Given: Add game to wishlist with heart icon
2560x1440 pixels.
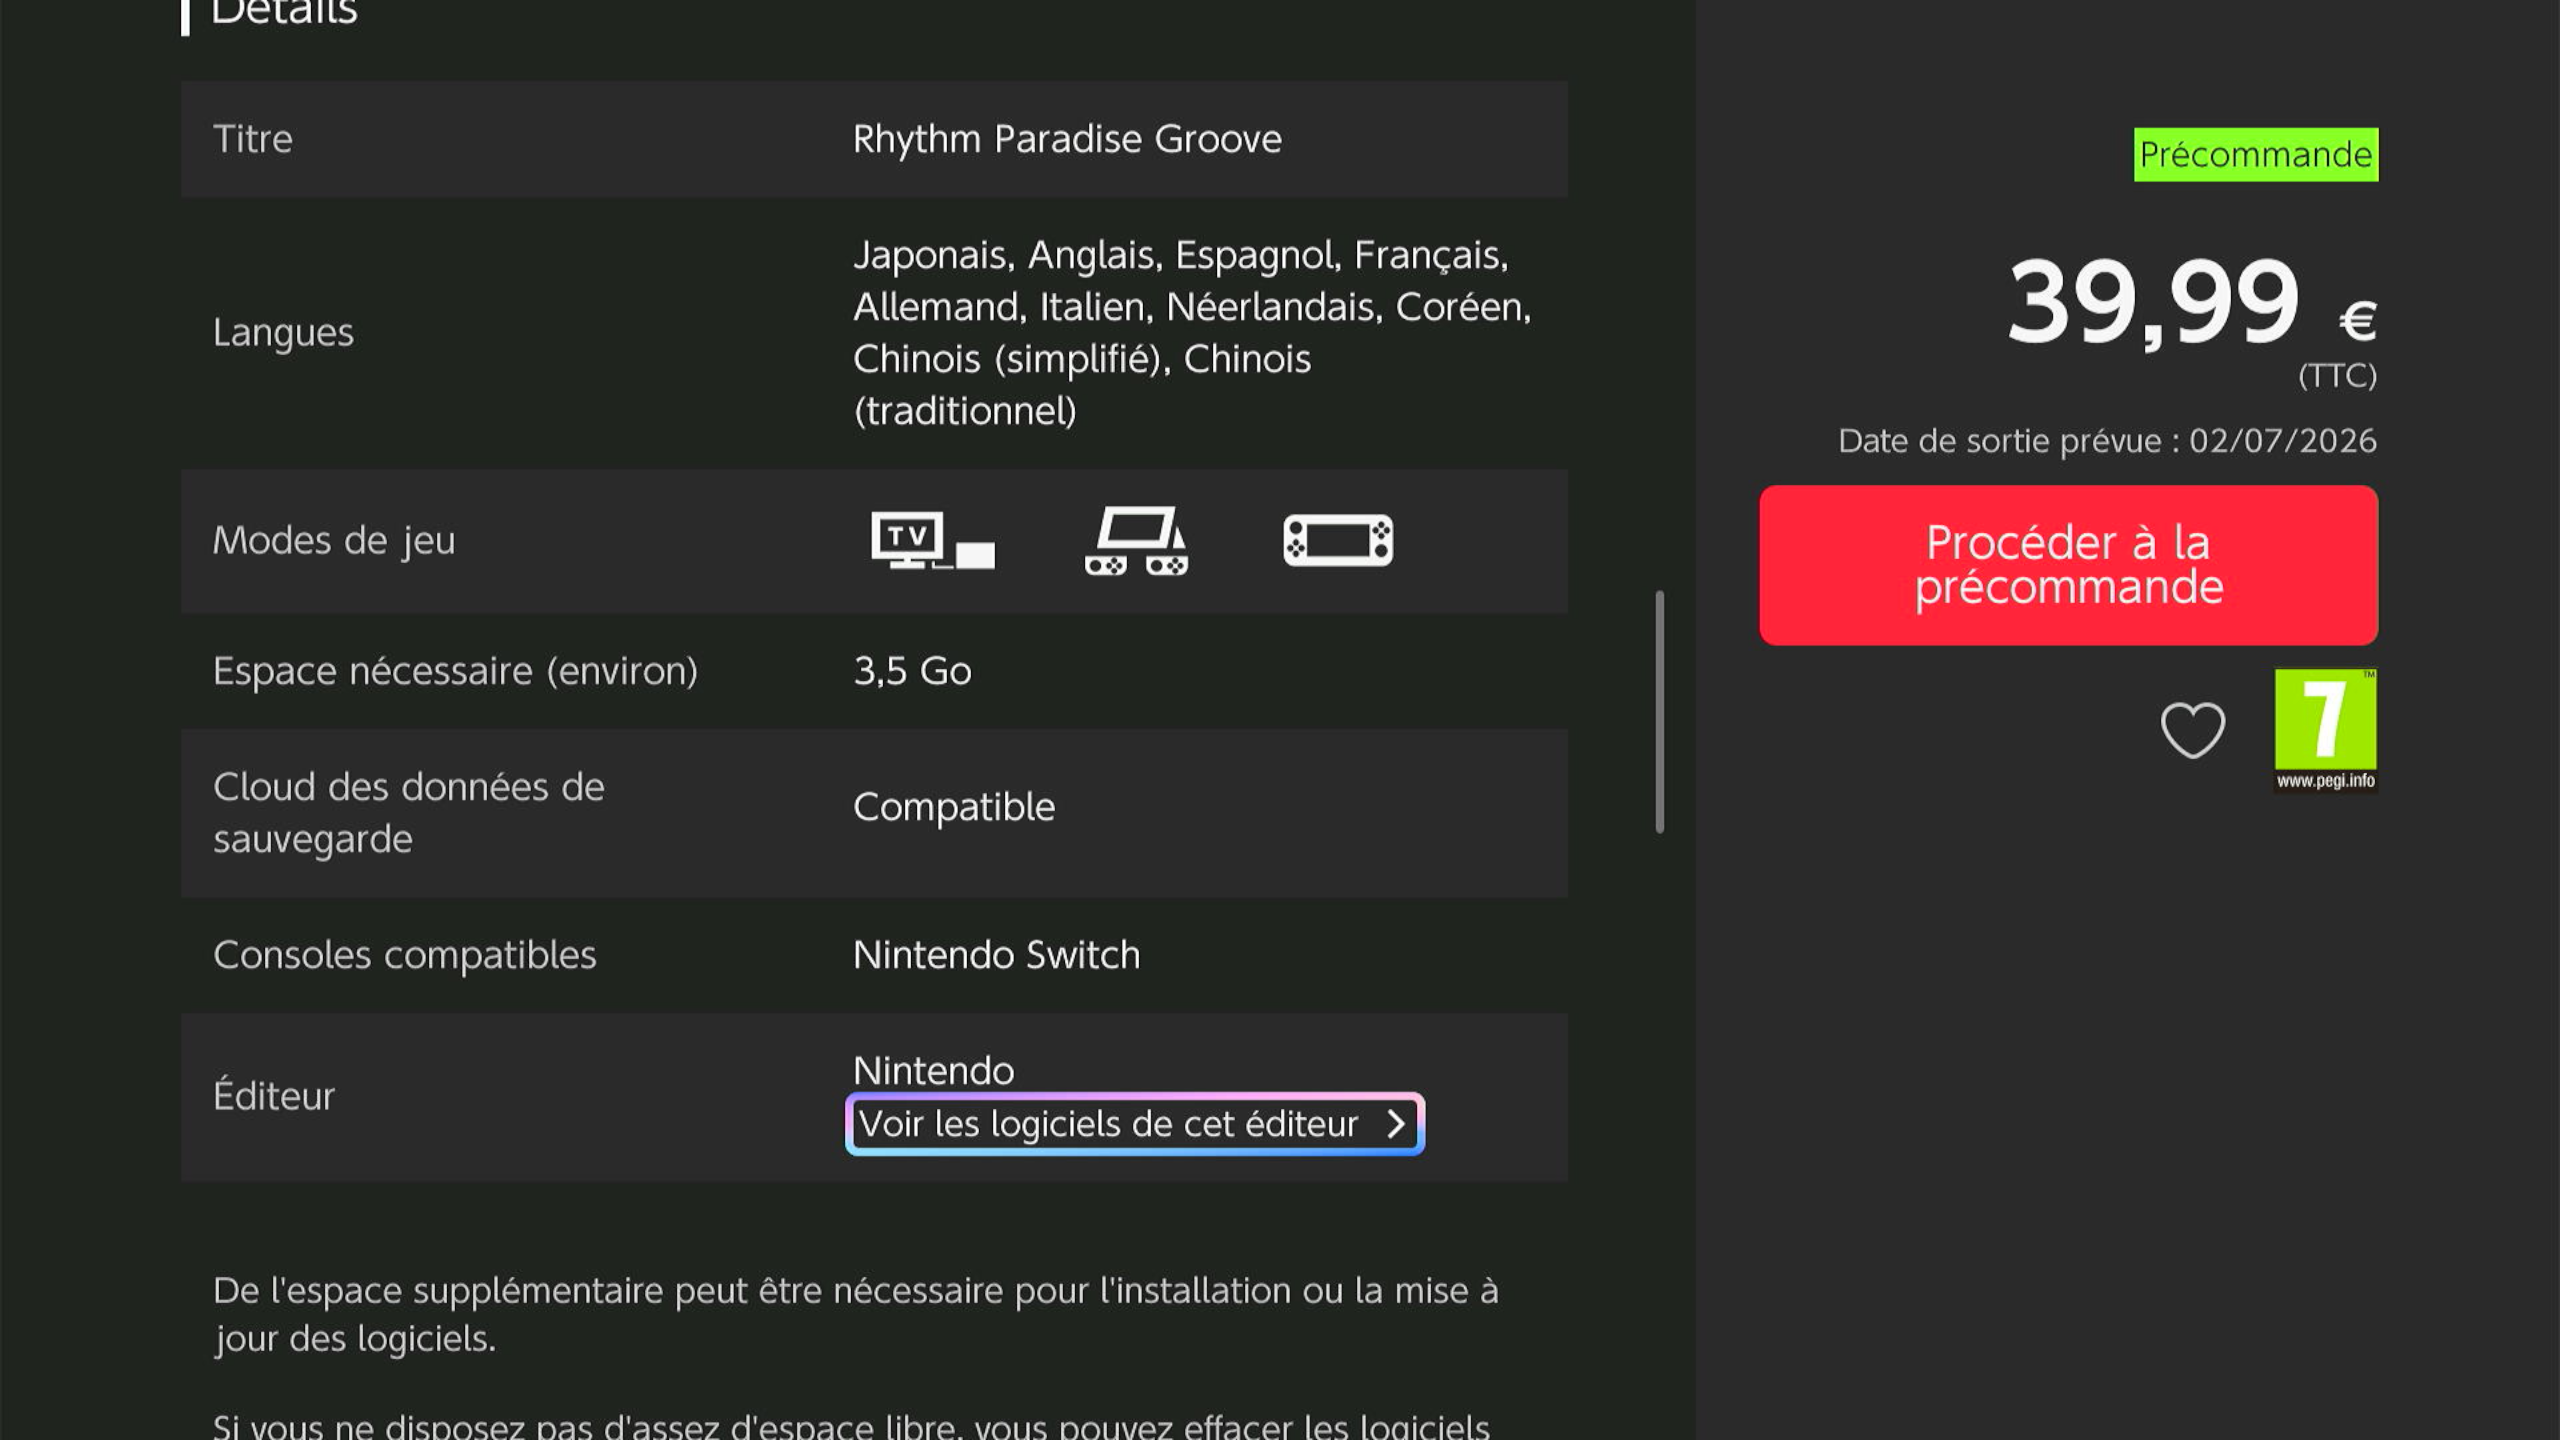Looking at the screenshot, I should coord(2192,730).
